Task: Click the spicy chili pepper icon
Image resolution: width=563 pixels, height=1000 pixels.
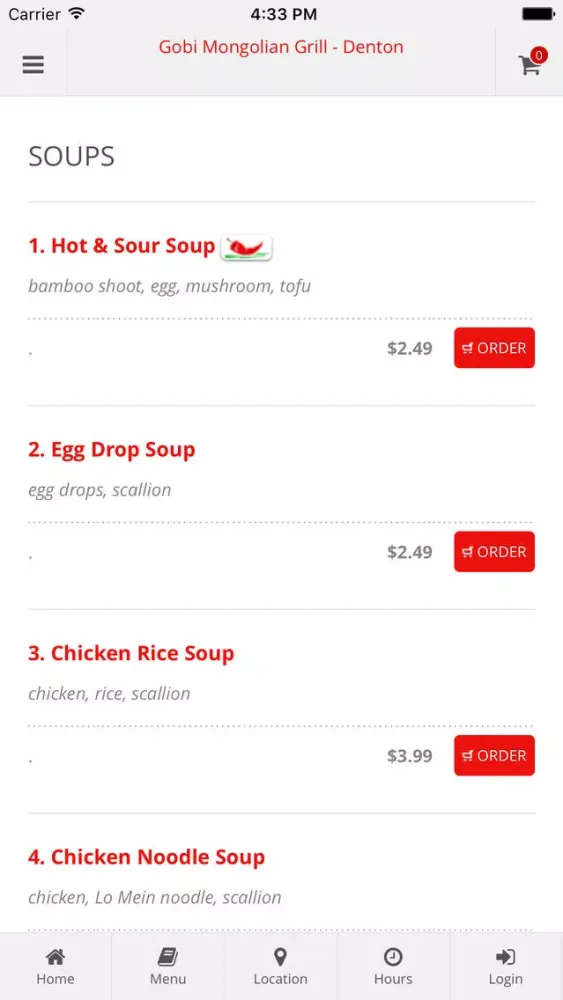Action: click(246, 247)
